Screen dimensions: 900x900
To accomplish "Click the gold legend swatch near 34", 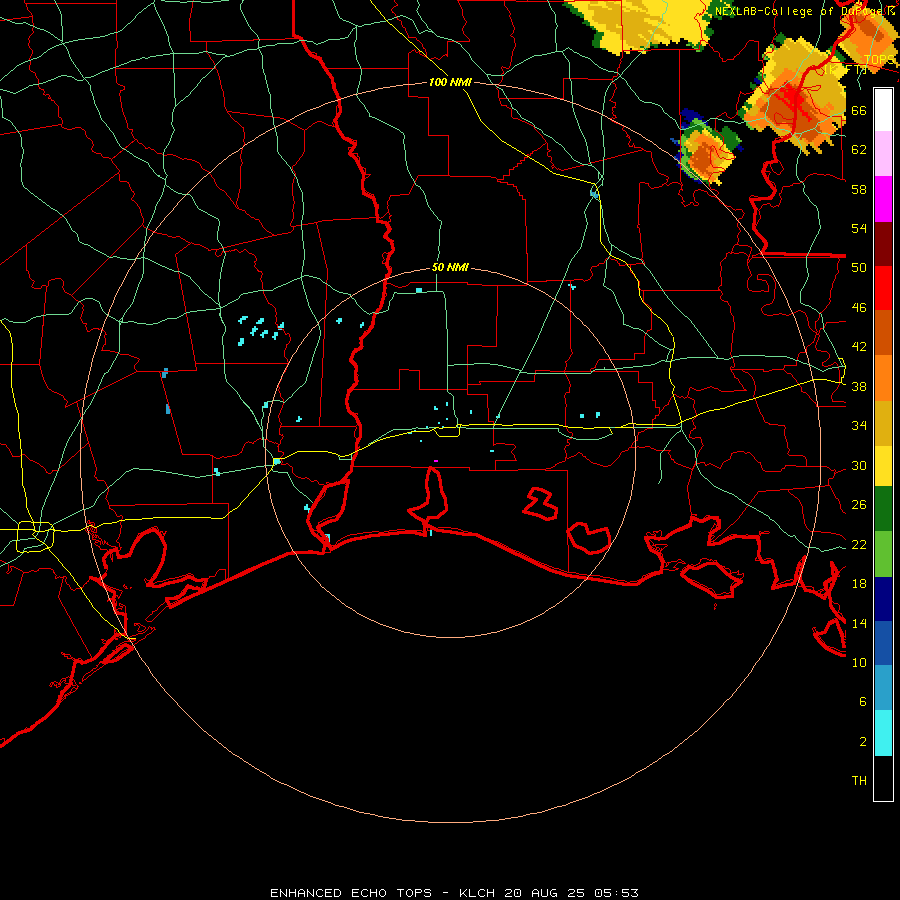I will tap(883, 423).
